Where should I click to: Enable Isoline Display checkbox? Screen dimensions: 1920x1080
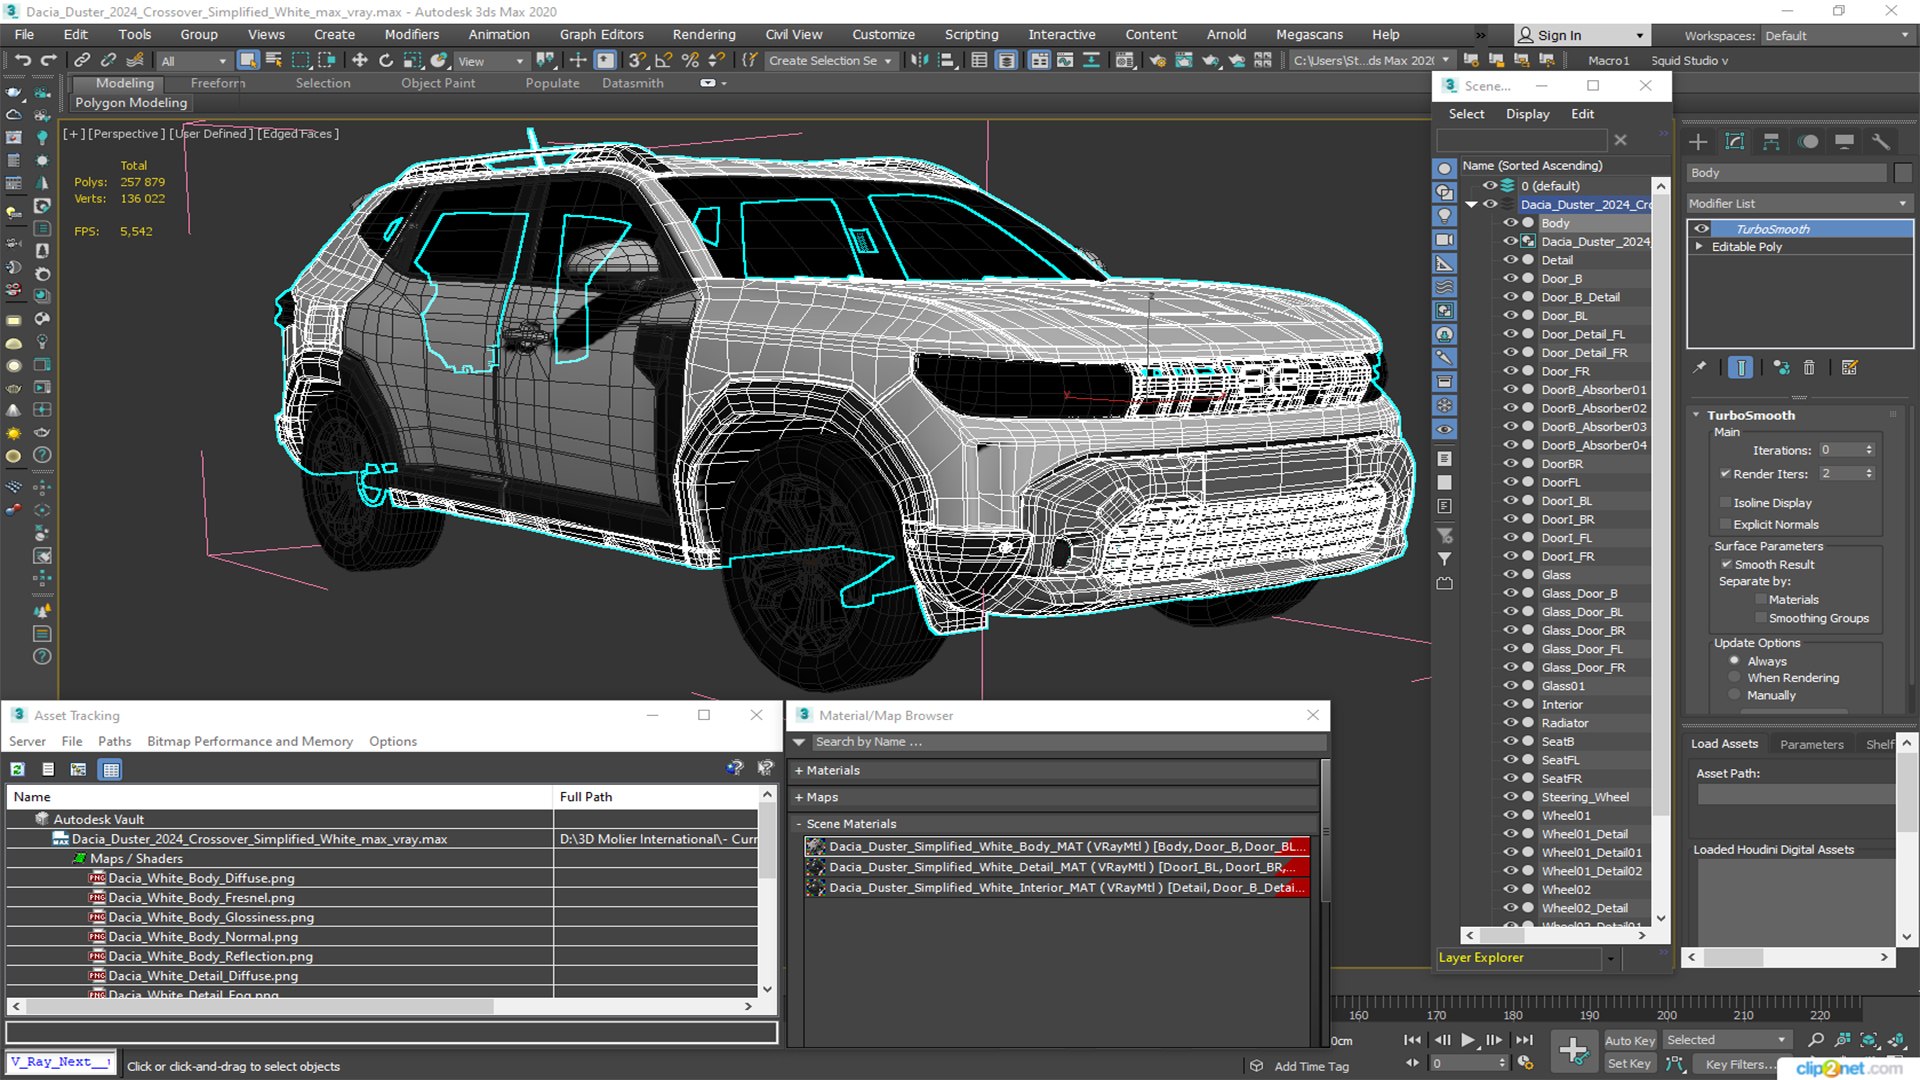point(1725,503)
